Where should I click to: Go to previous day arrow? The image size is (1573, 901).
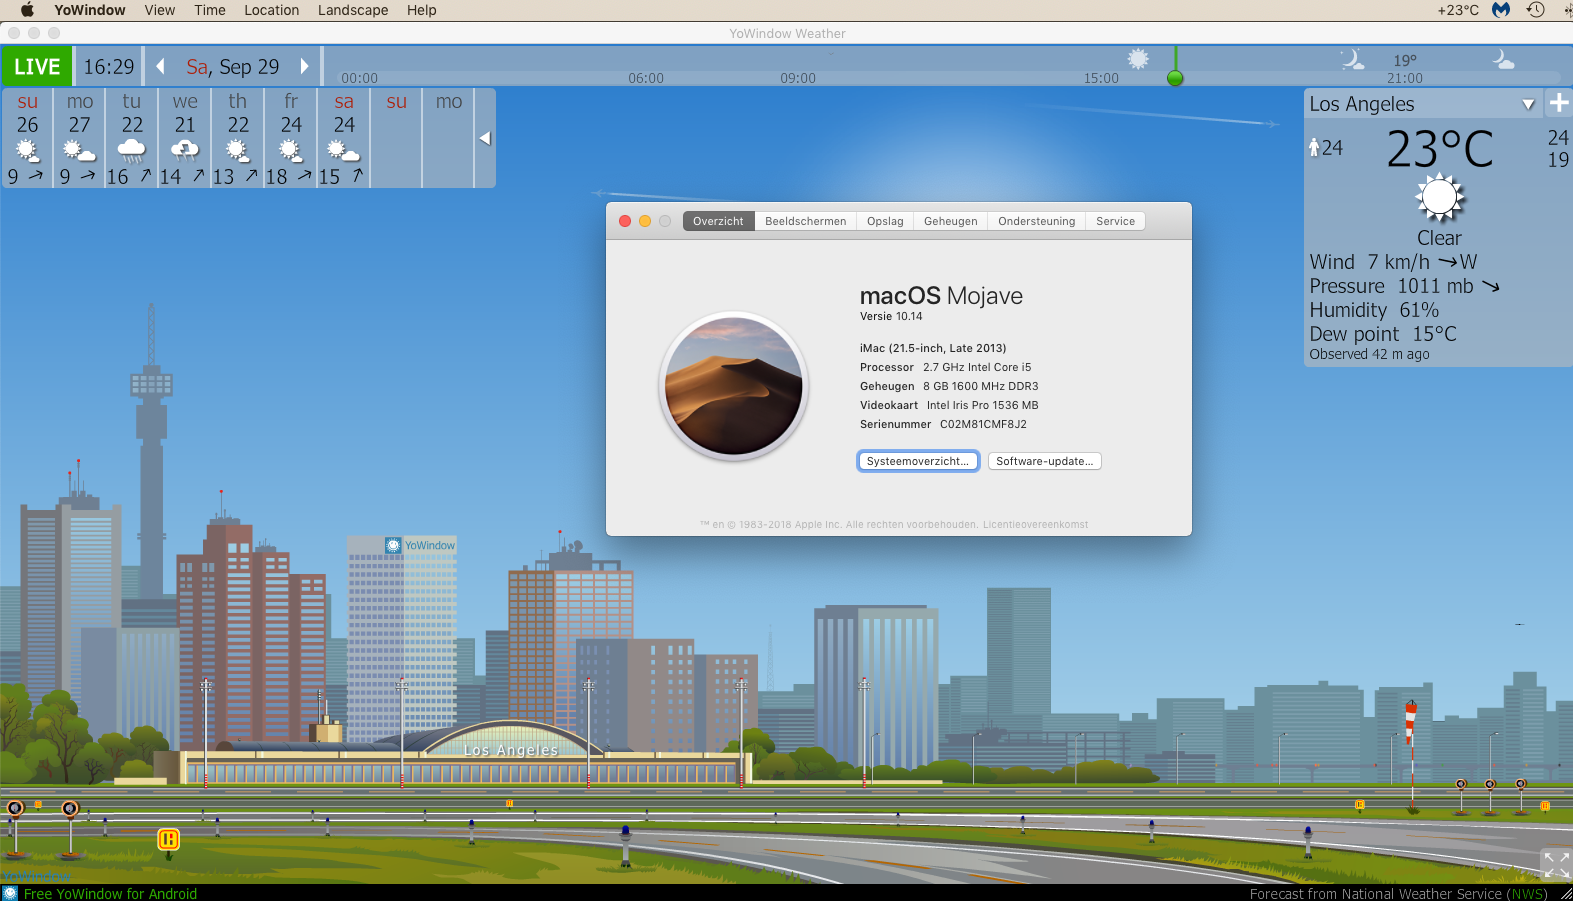pos(160,67)
